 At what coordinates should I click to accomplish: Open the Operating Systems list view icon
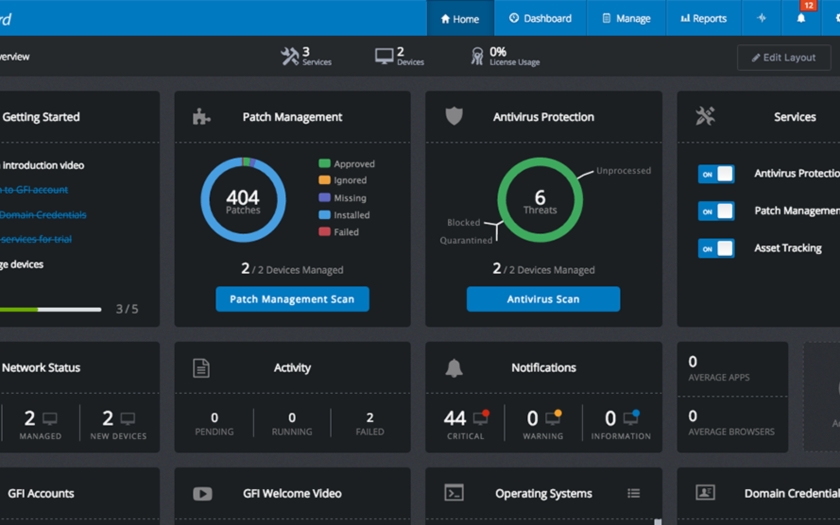[634, 493]
